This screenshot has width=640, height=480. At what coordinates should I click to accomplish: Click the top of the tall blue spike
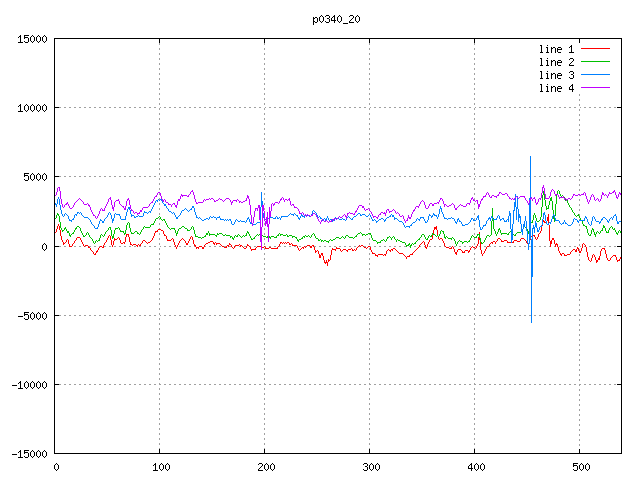[531, 158]
